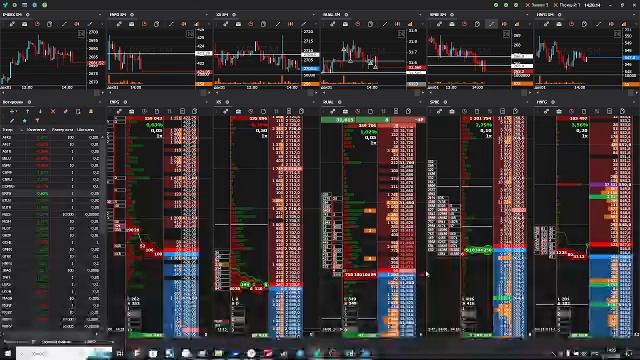Viewport: 640px width, 360px height.
Task: Click the link-group icon in IMOEX chart toolbar
Action: (x=12, y=24)
